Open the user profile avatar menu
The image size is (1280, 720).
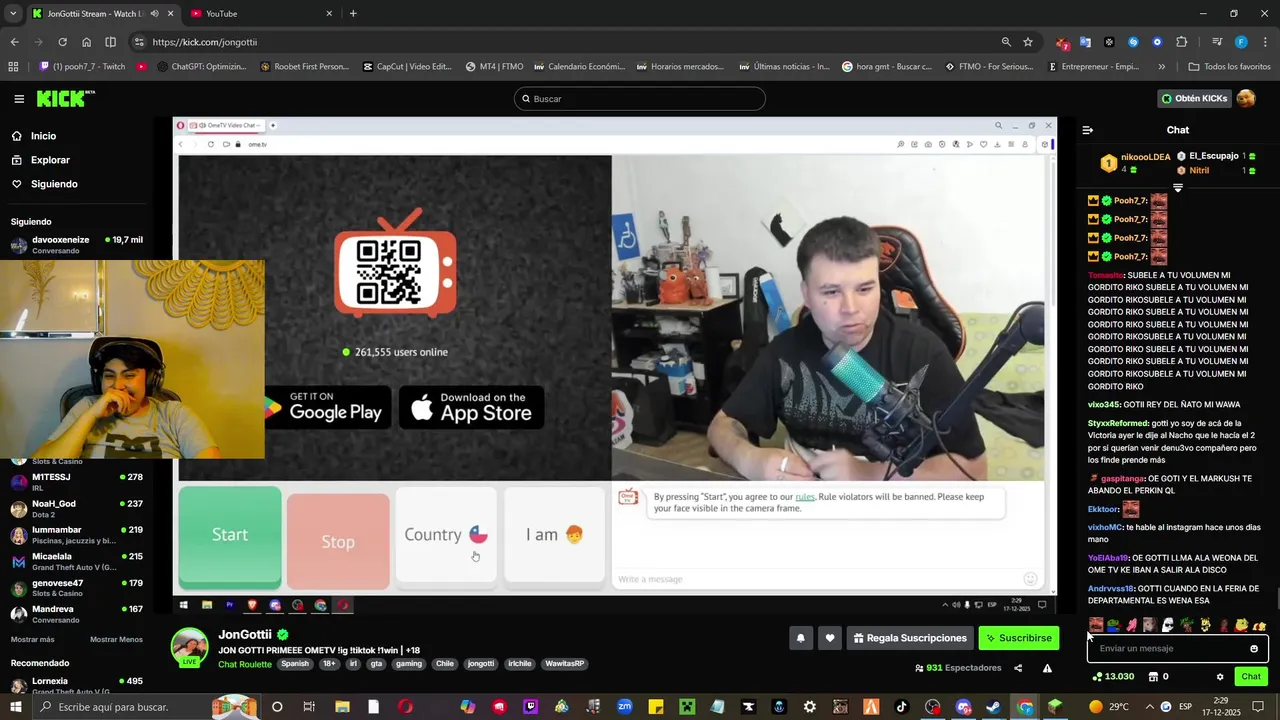pyautogui.click(x=1246, y=98)
